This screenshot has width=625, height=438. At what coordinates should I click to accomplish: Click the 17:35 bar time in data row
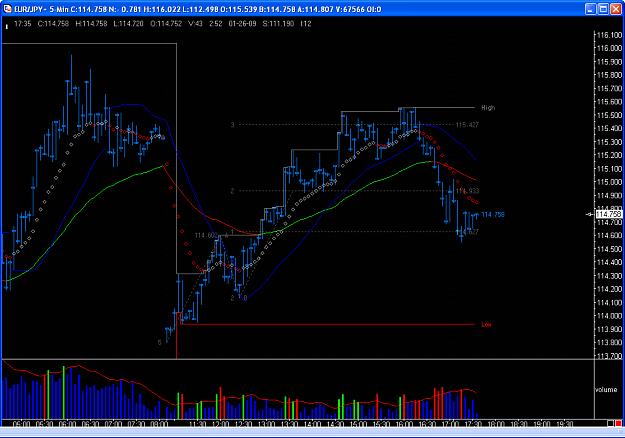[x=22, y=24]
